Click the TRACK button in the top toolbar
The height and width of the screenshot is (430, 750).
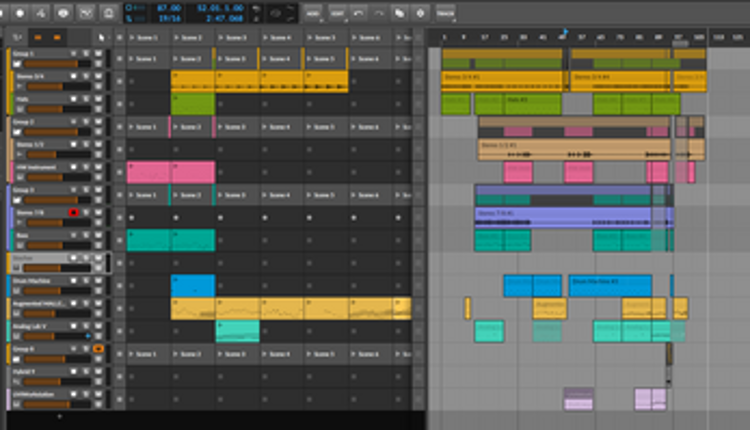(x=446, y=13)
